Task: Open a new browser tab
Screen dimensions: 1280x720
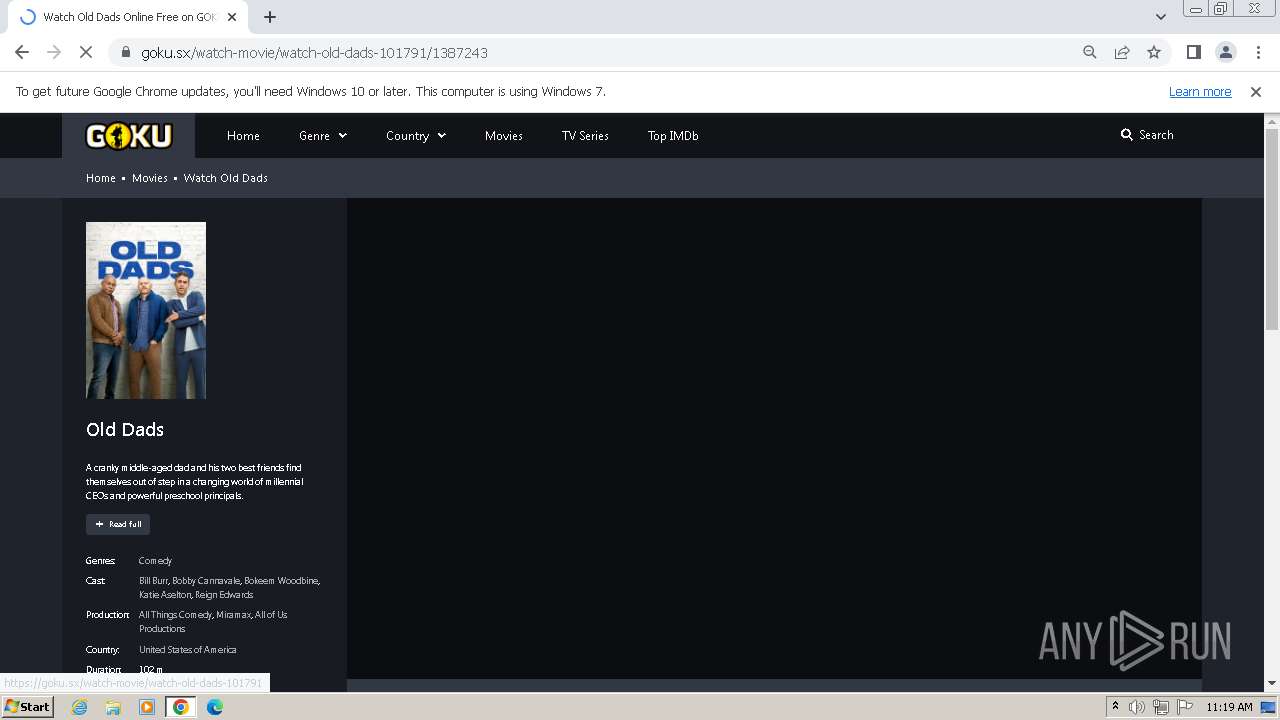Action: coord(270,17)
